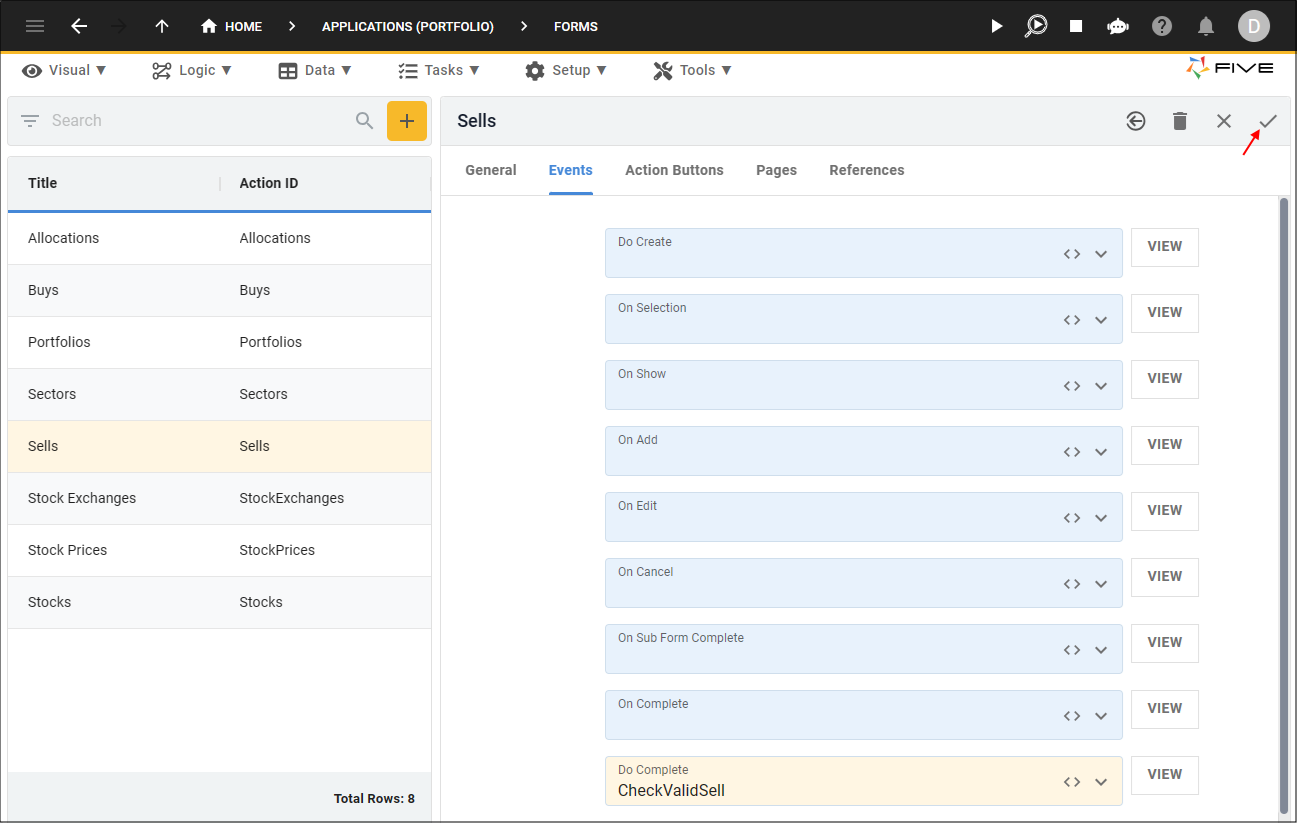The image size is (1297, 823).
Task: Expand the On Add dropdown arrow
Action: 1101,452
